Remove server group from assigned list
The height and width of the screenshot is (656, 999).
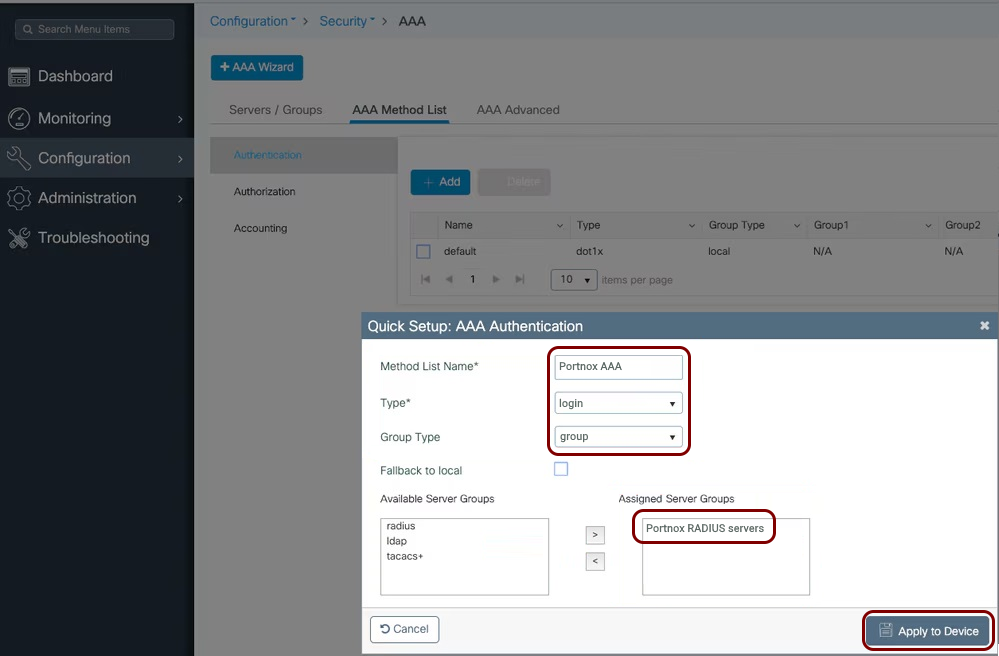coord(595,561)
